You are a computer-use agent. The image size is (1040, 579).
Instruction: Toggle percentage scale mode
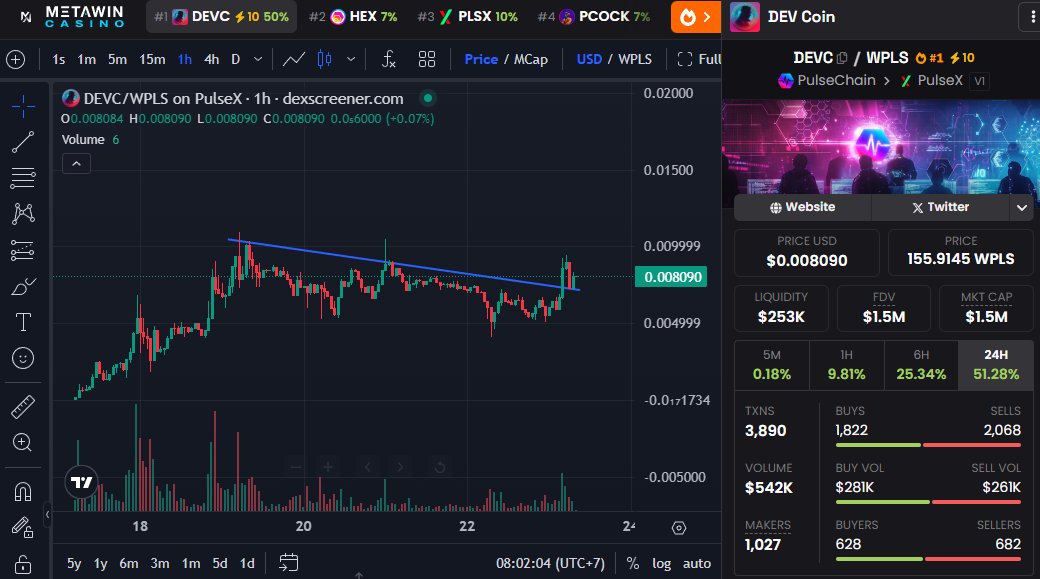click(633, 563)
